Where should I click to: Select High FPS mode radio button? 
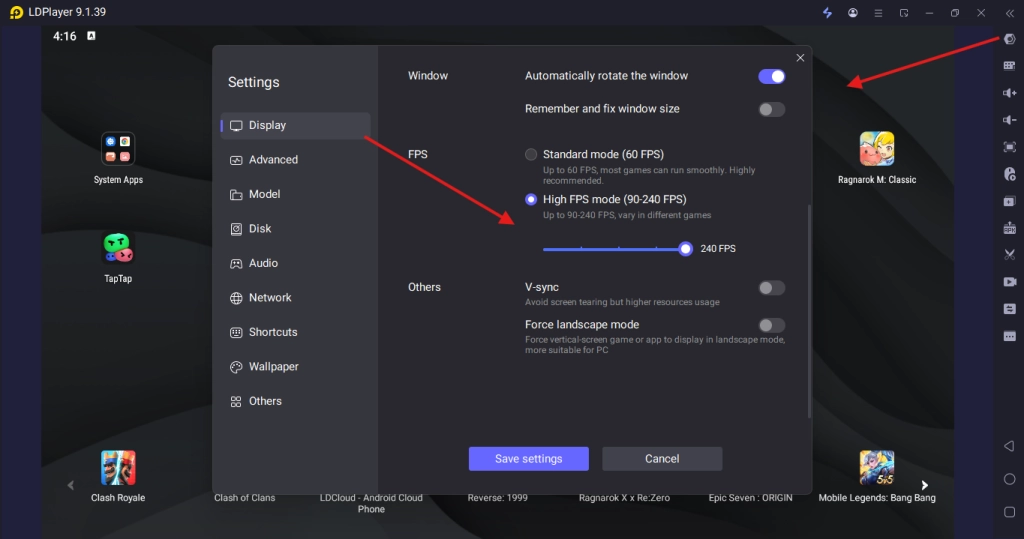(x=531, y=199)
